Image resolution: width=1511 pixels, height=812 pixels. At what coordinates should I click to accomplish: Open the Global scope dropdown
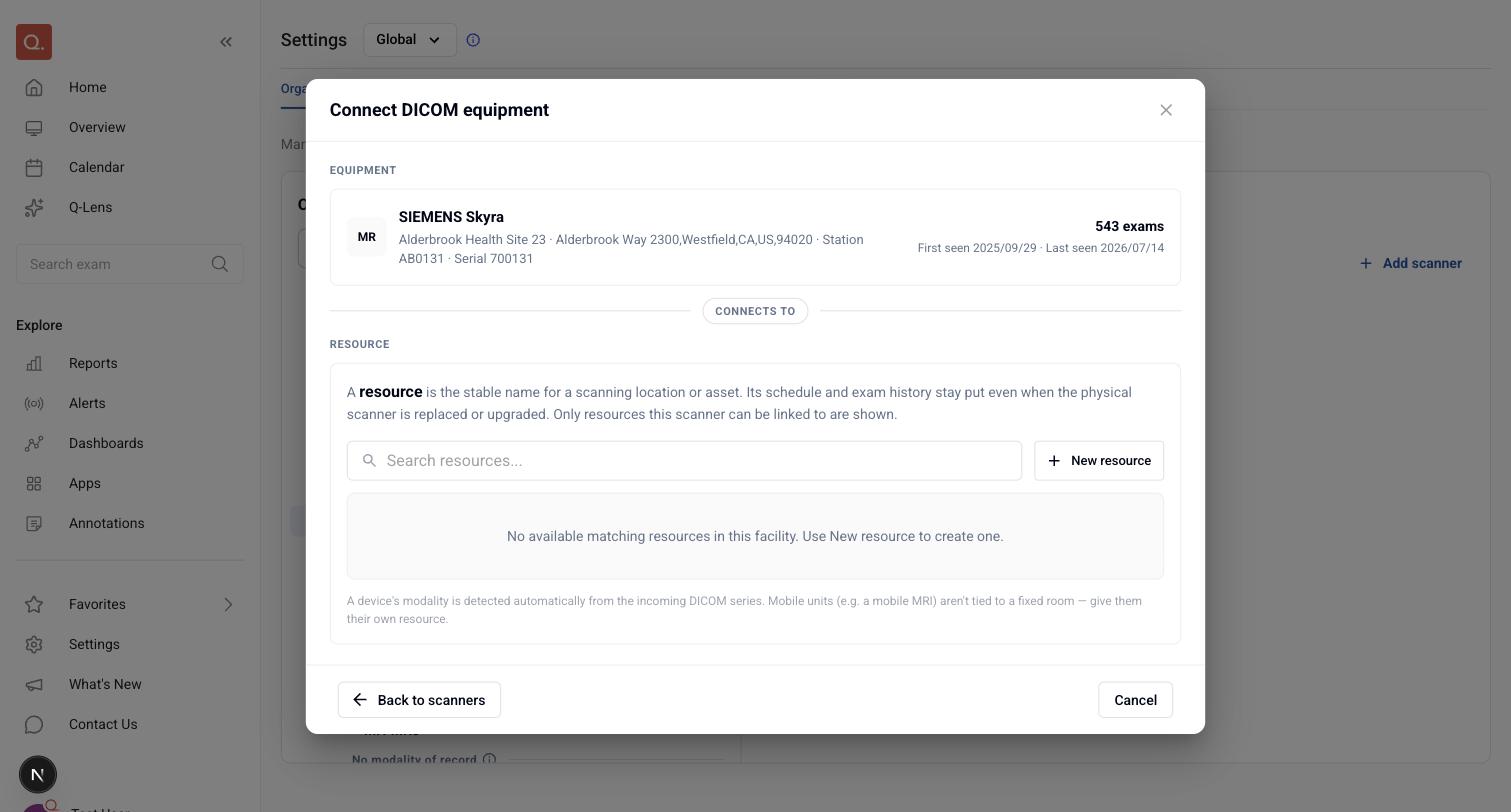(410, 40)
